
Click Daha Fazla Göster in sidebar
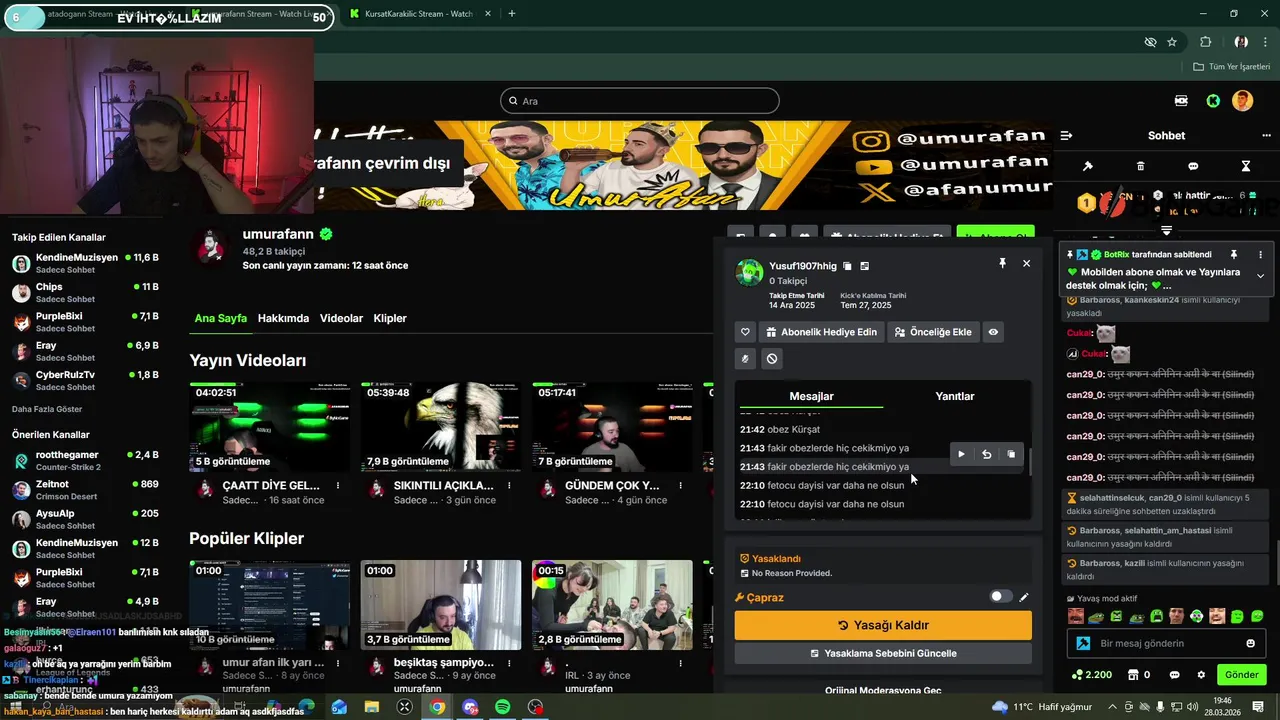[47, 409]
